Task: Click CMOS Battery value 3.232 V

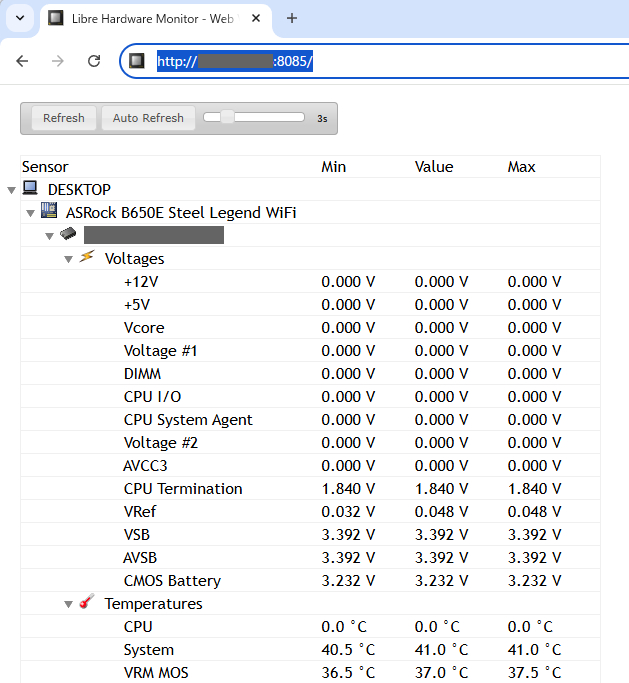Action: point(441,581)
